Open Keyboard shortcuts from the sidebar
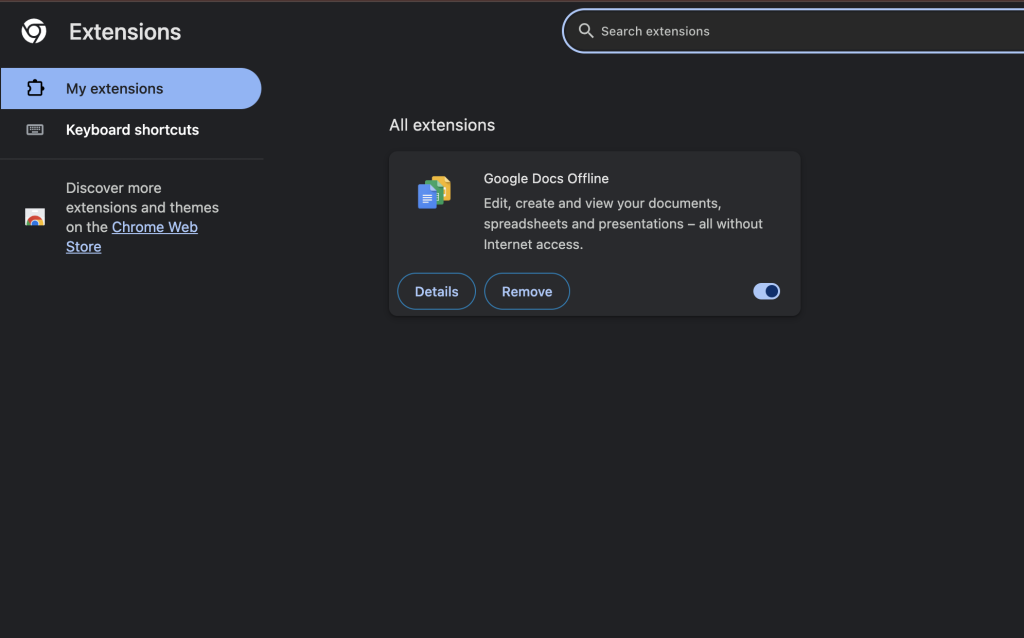Screen dimensions: 1024x638 coord(132,129)
